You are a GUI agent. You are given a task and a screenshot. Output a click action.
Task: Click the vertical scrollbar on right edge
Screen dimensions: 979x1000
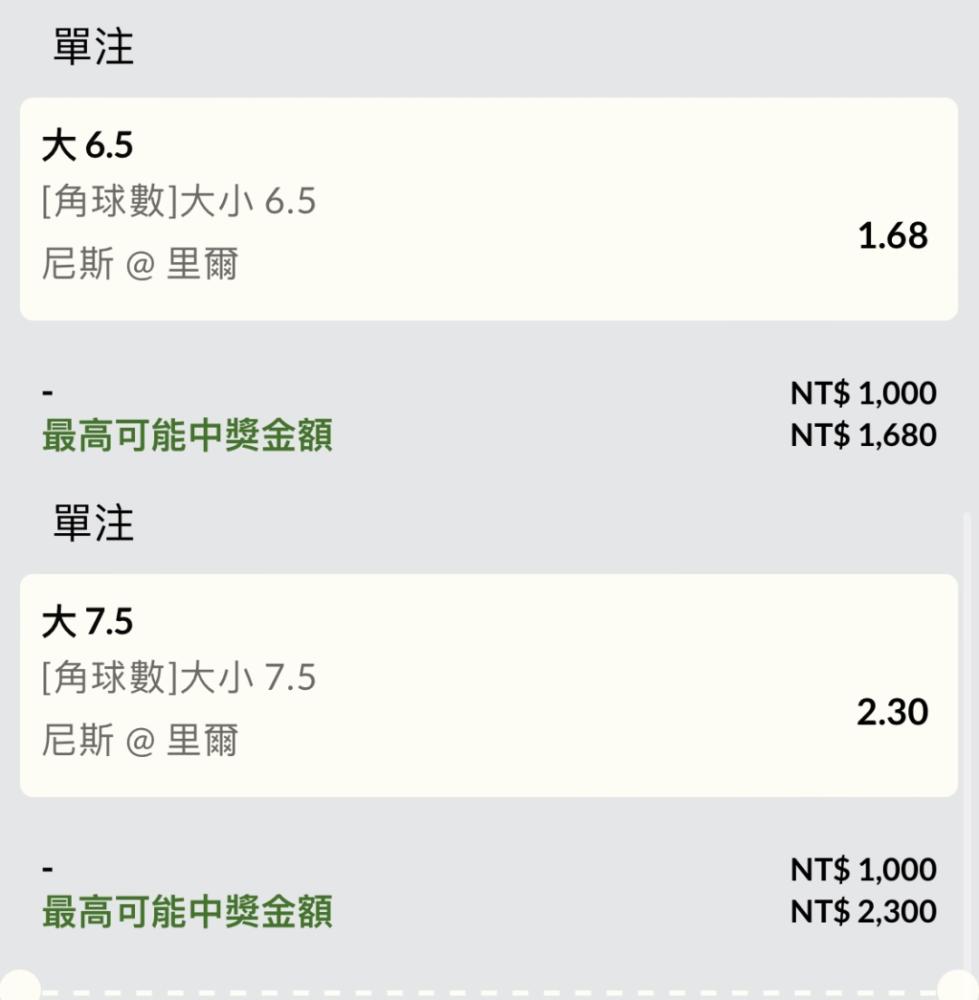click(x=967, y=740)
